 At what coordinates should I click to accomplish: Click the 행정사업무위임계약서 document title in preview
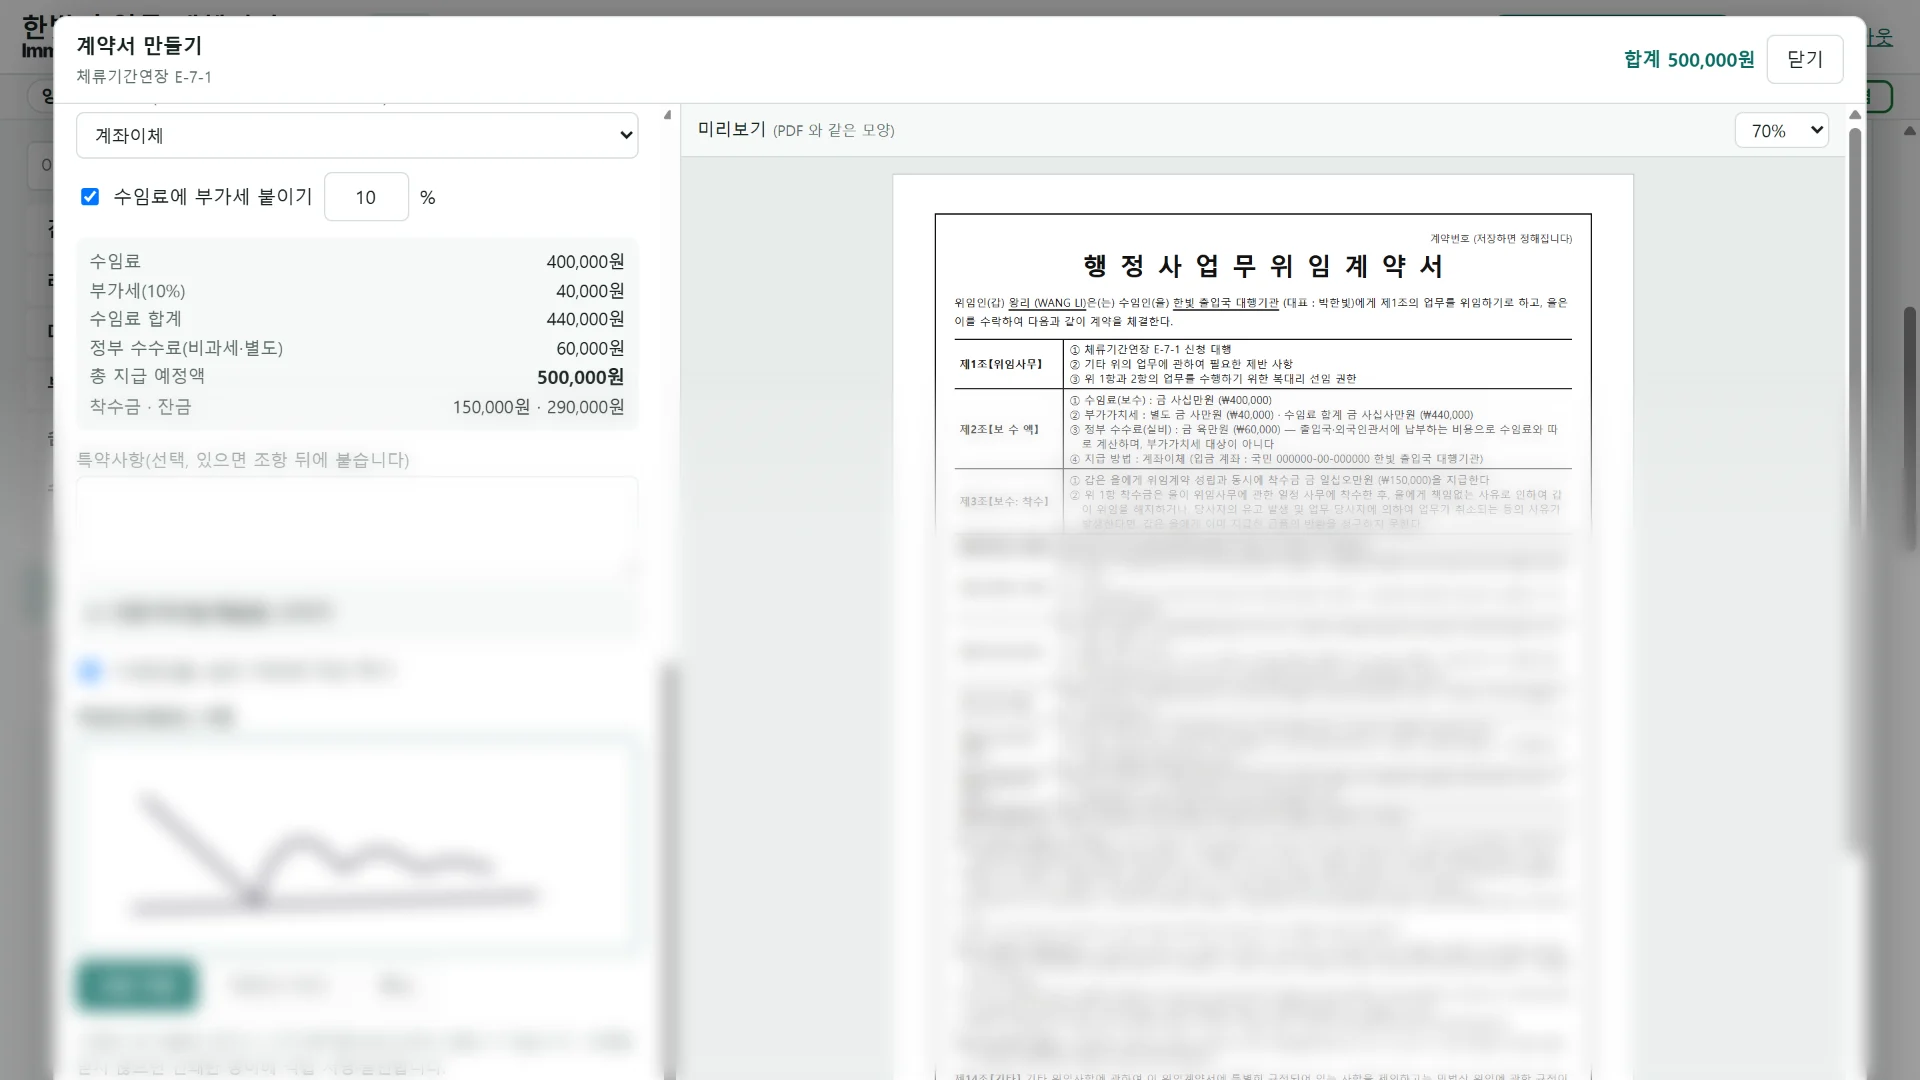(x=1263, y=266)
